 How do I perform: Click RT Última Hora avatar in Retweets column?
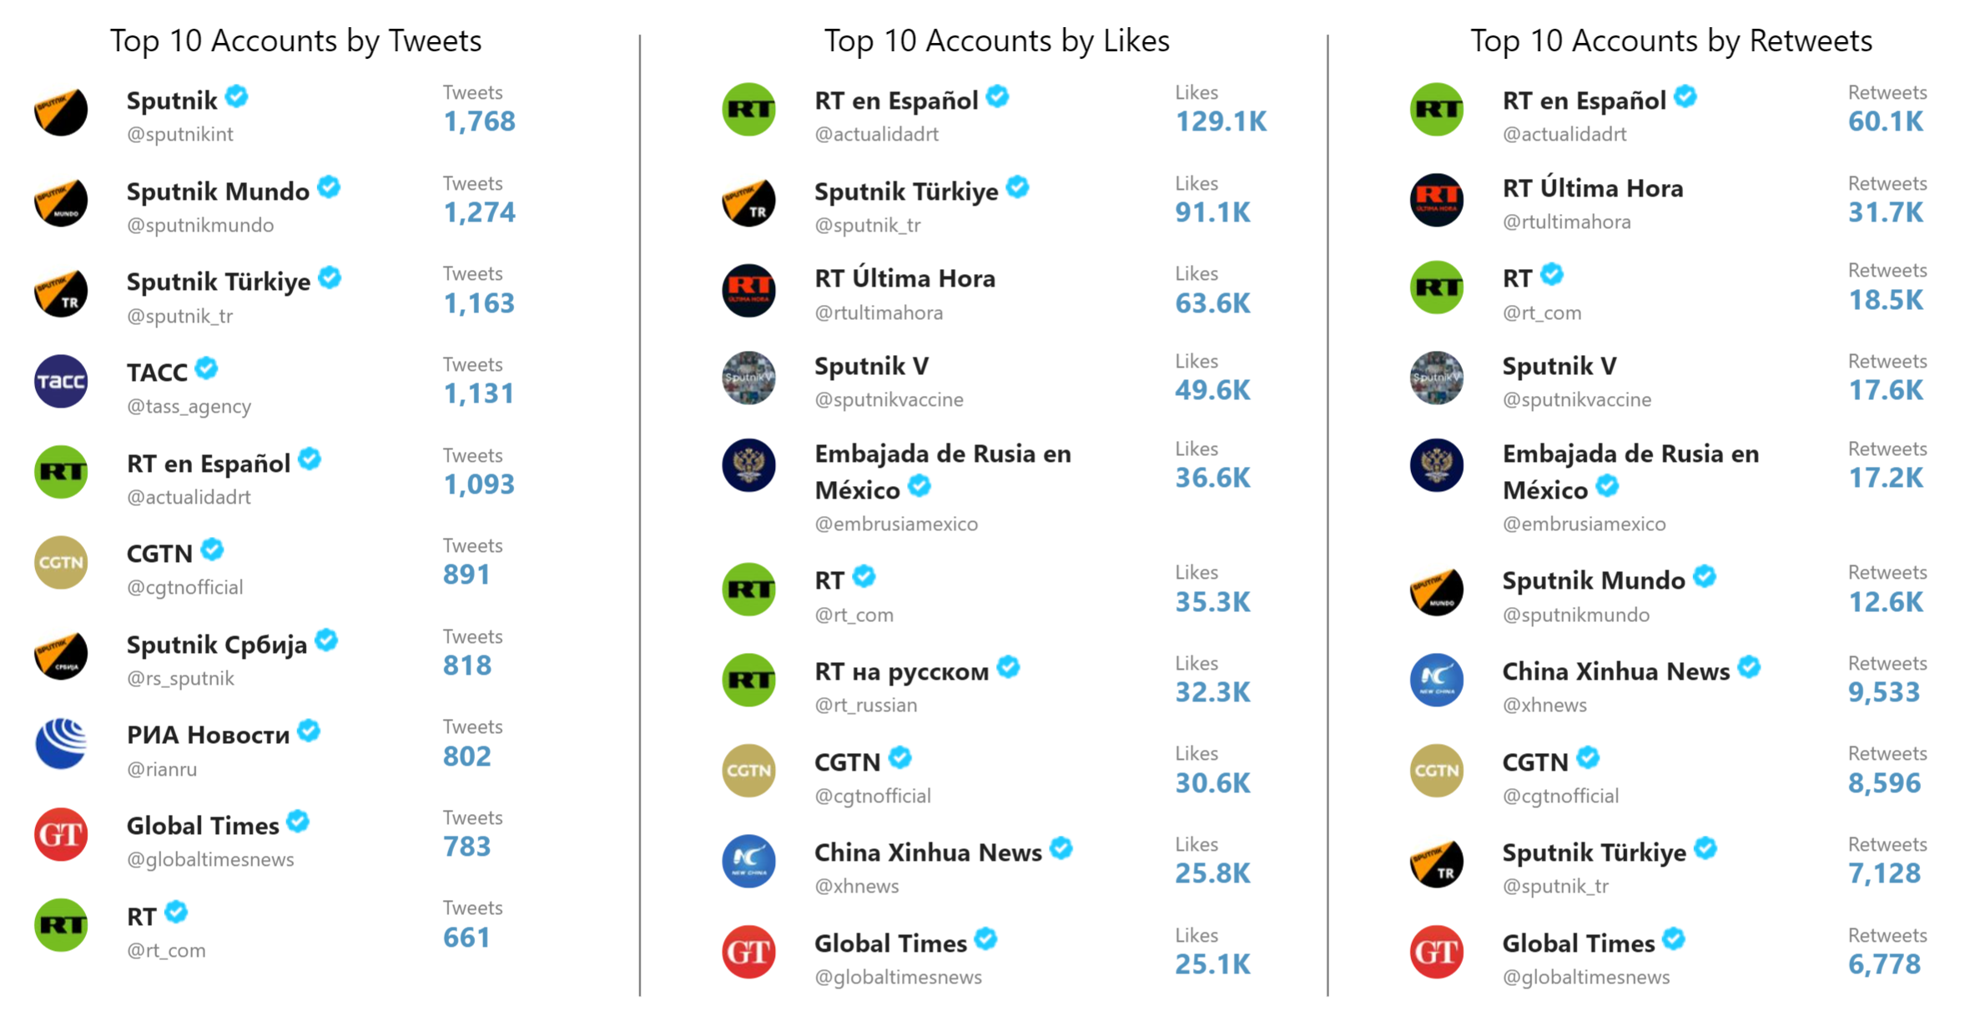(1437, 200)
